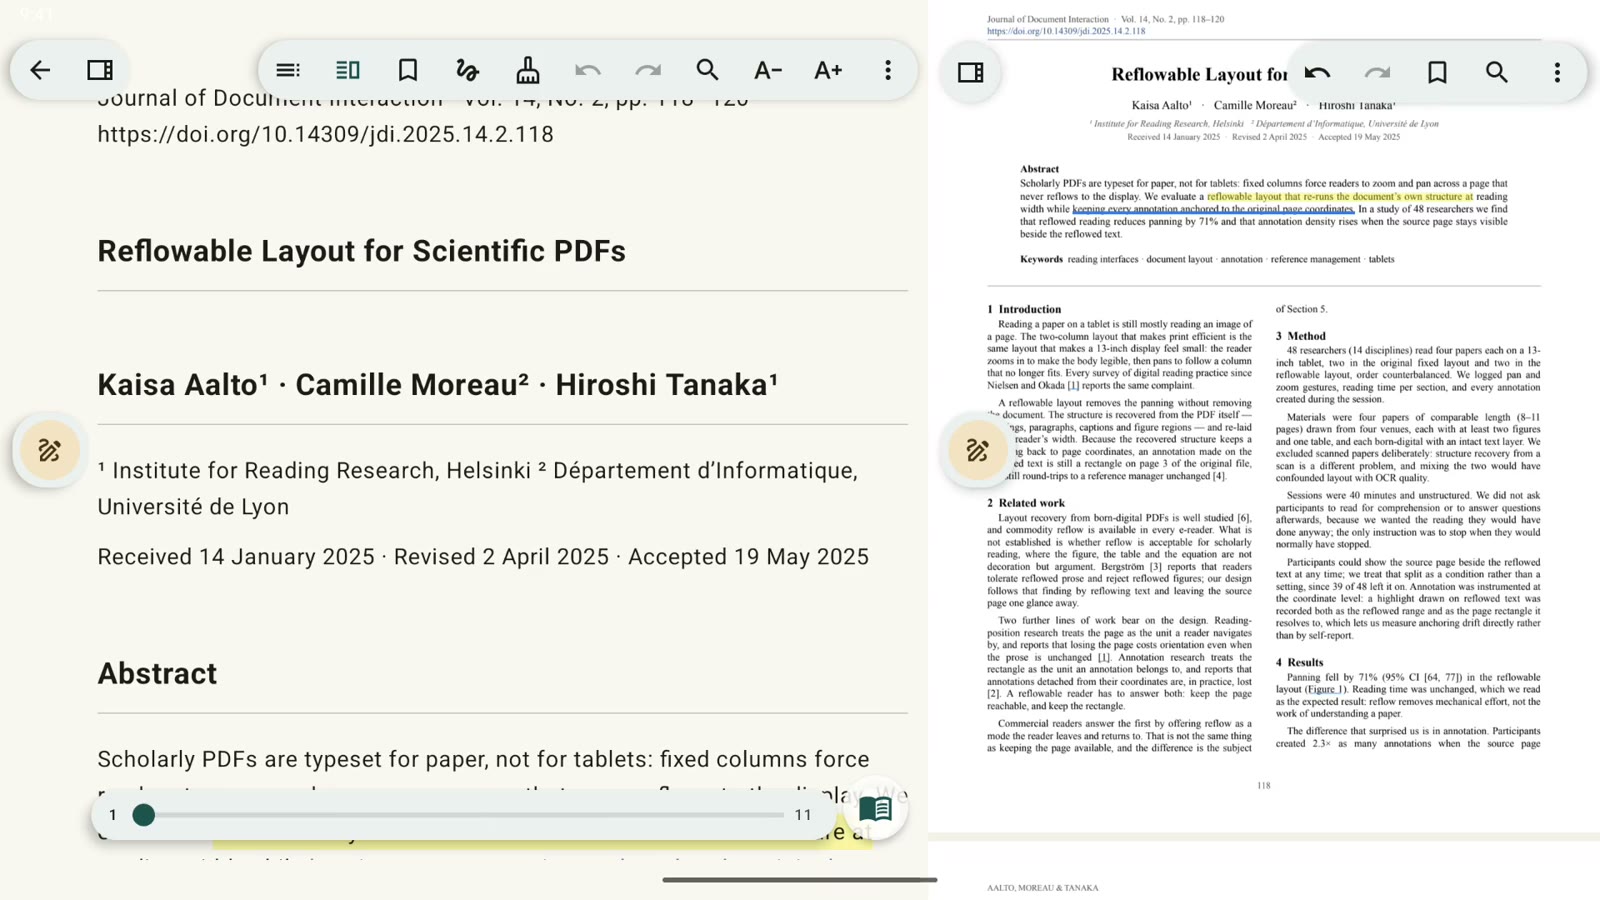Image resolution: width=1600 pixels, height=900 pixels.
Task: Open the left pane more options menu
Action: click(x=888, y=70)
